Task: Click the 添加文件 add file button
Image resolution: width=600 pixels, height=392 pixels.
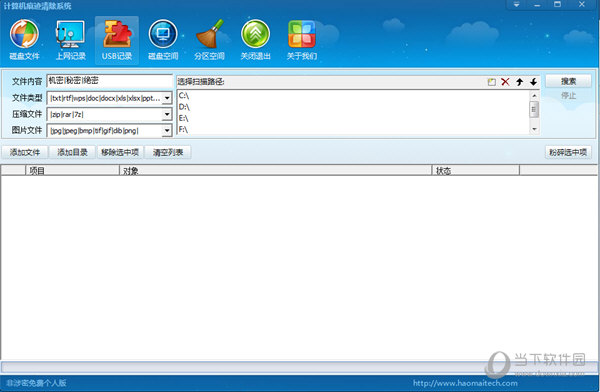Action: 25,152
